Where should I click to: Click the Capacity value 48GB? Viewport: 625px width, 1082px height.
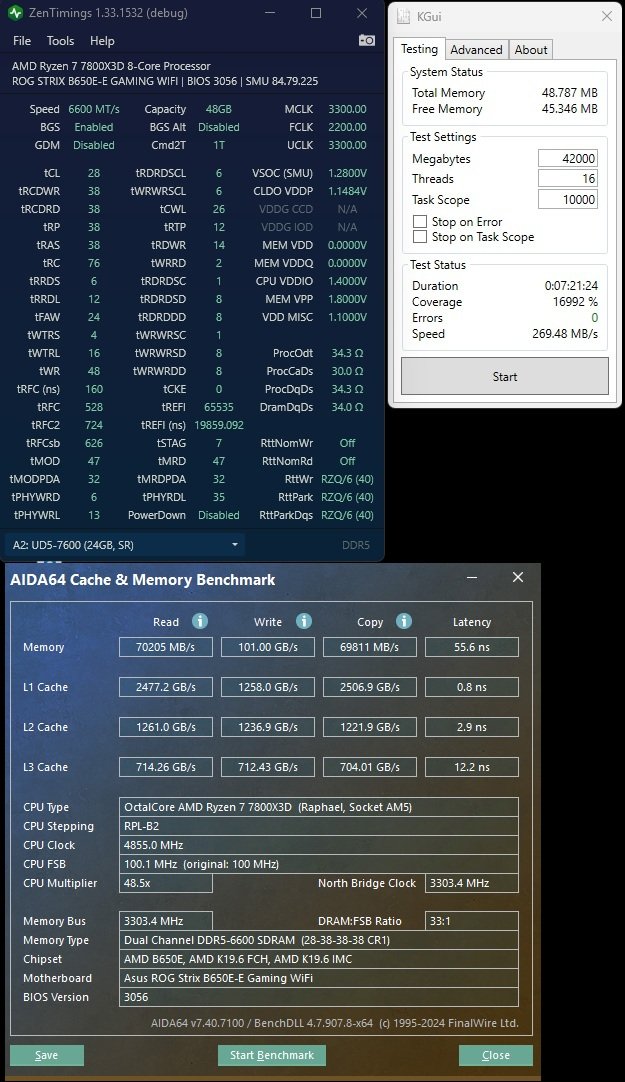tap(219, 109)
